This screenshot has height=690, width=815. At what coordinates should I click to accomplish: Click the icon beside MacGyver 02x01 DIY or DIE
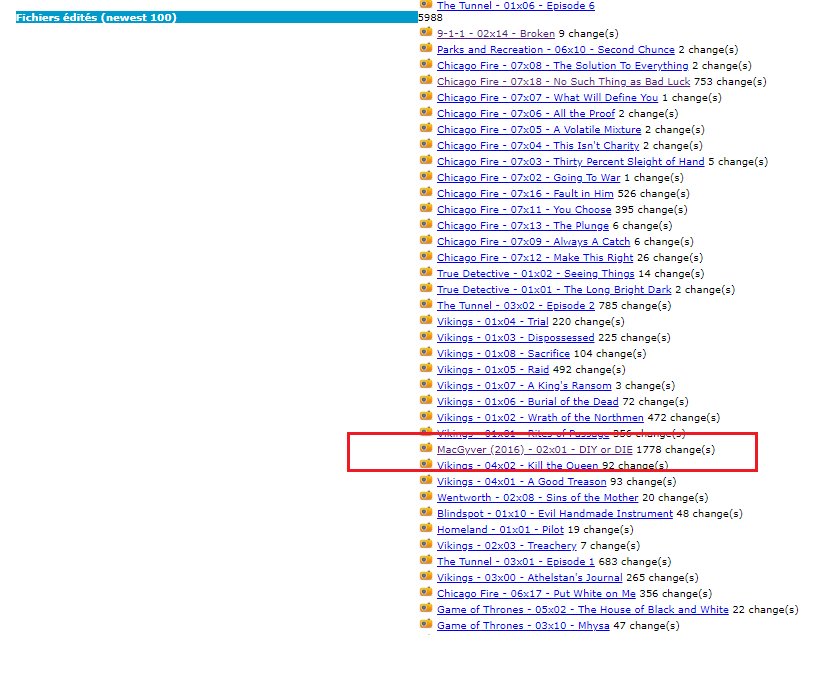(x=426, y=448)
